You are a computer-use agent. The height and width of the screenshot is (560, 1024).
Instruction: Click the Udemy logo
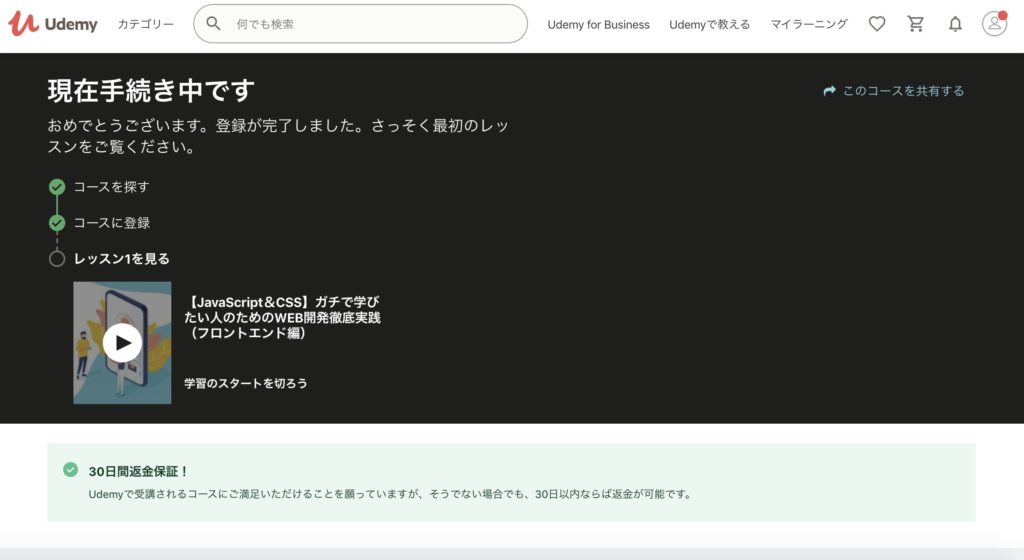(x=53, y=23)
